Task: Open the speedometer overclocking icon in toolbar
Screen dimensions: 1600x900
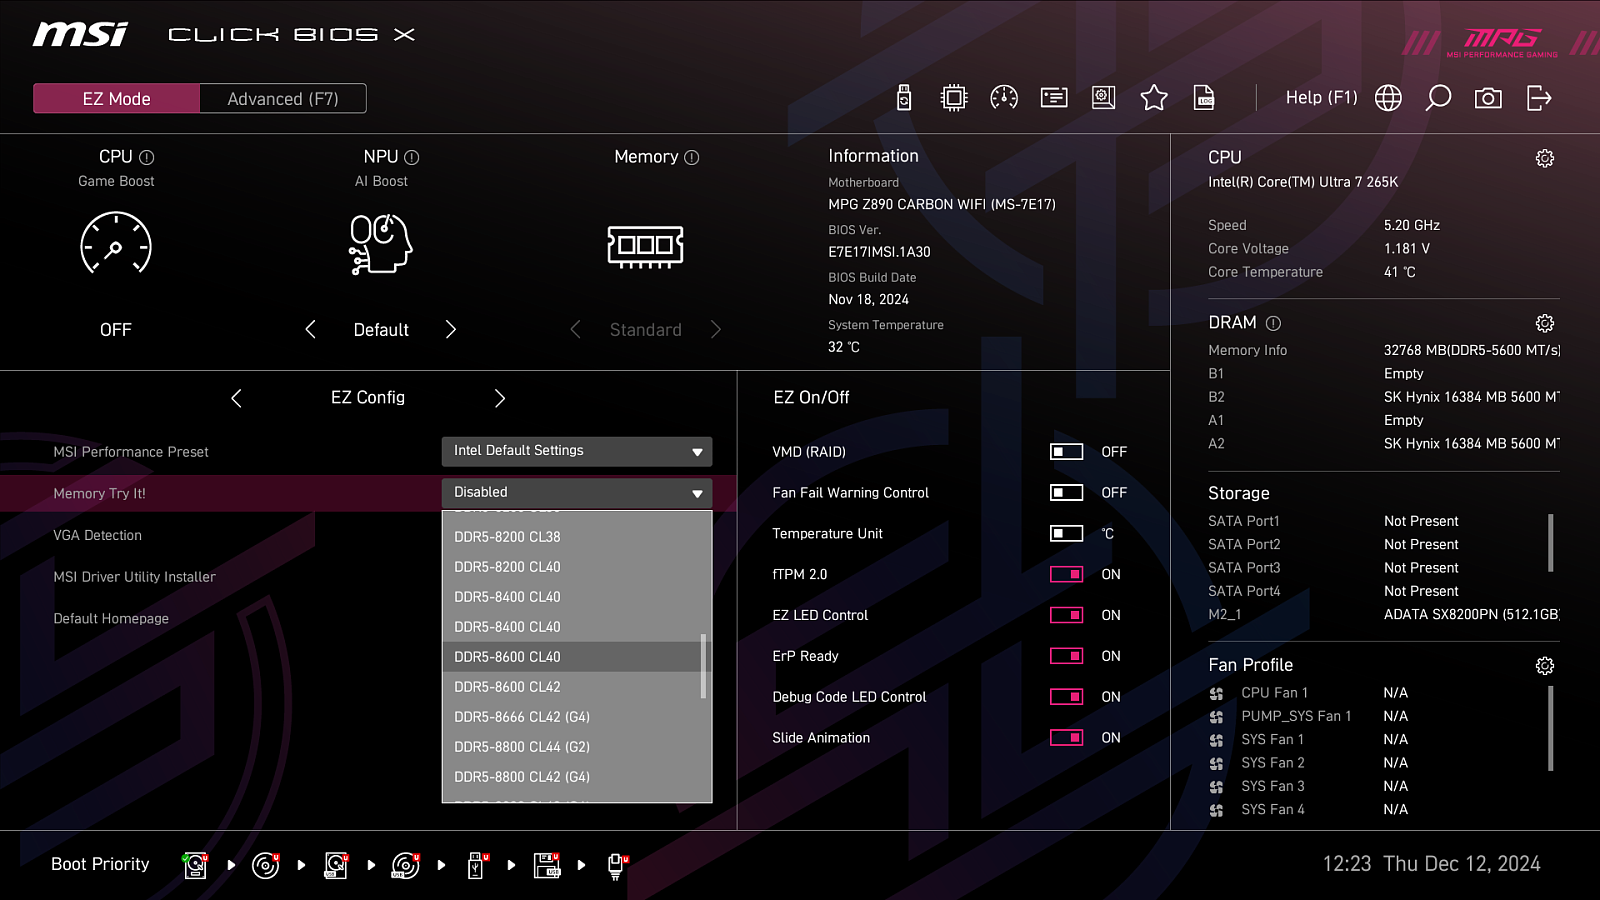Action: pos(1004,97)
